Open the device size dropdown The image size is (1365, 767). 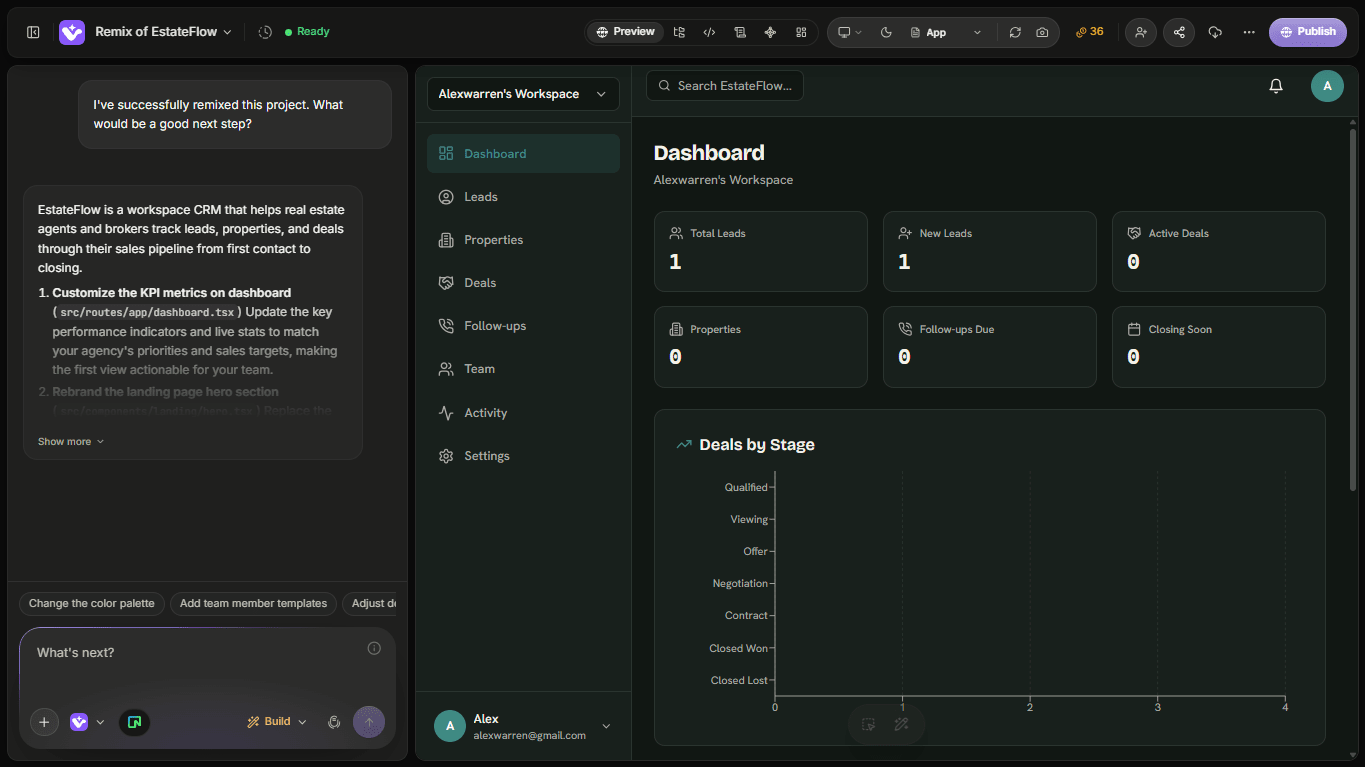pyautogui.click(x=850, y=32)
